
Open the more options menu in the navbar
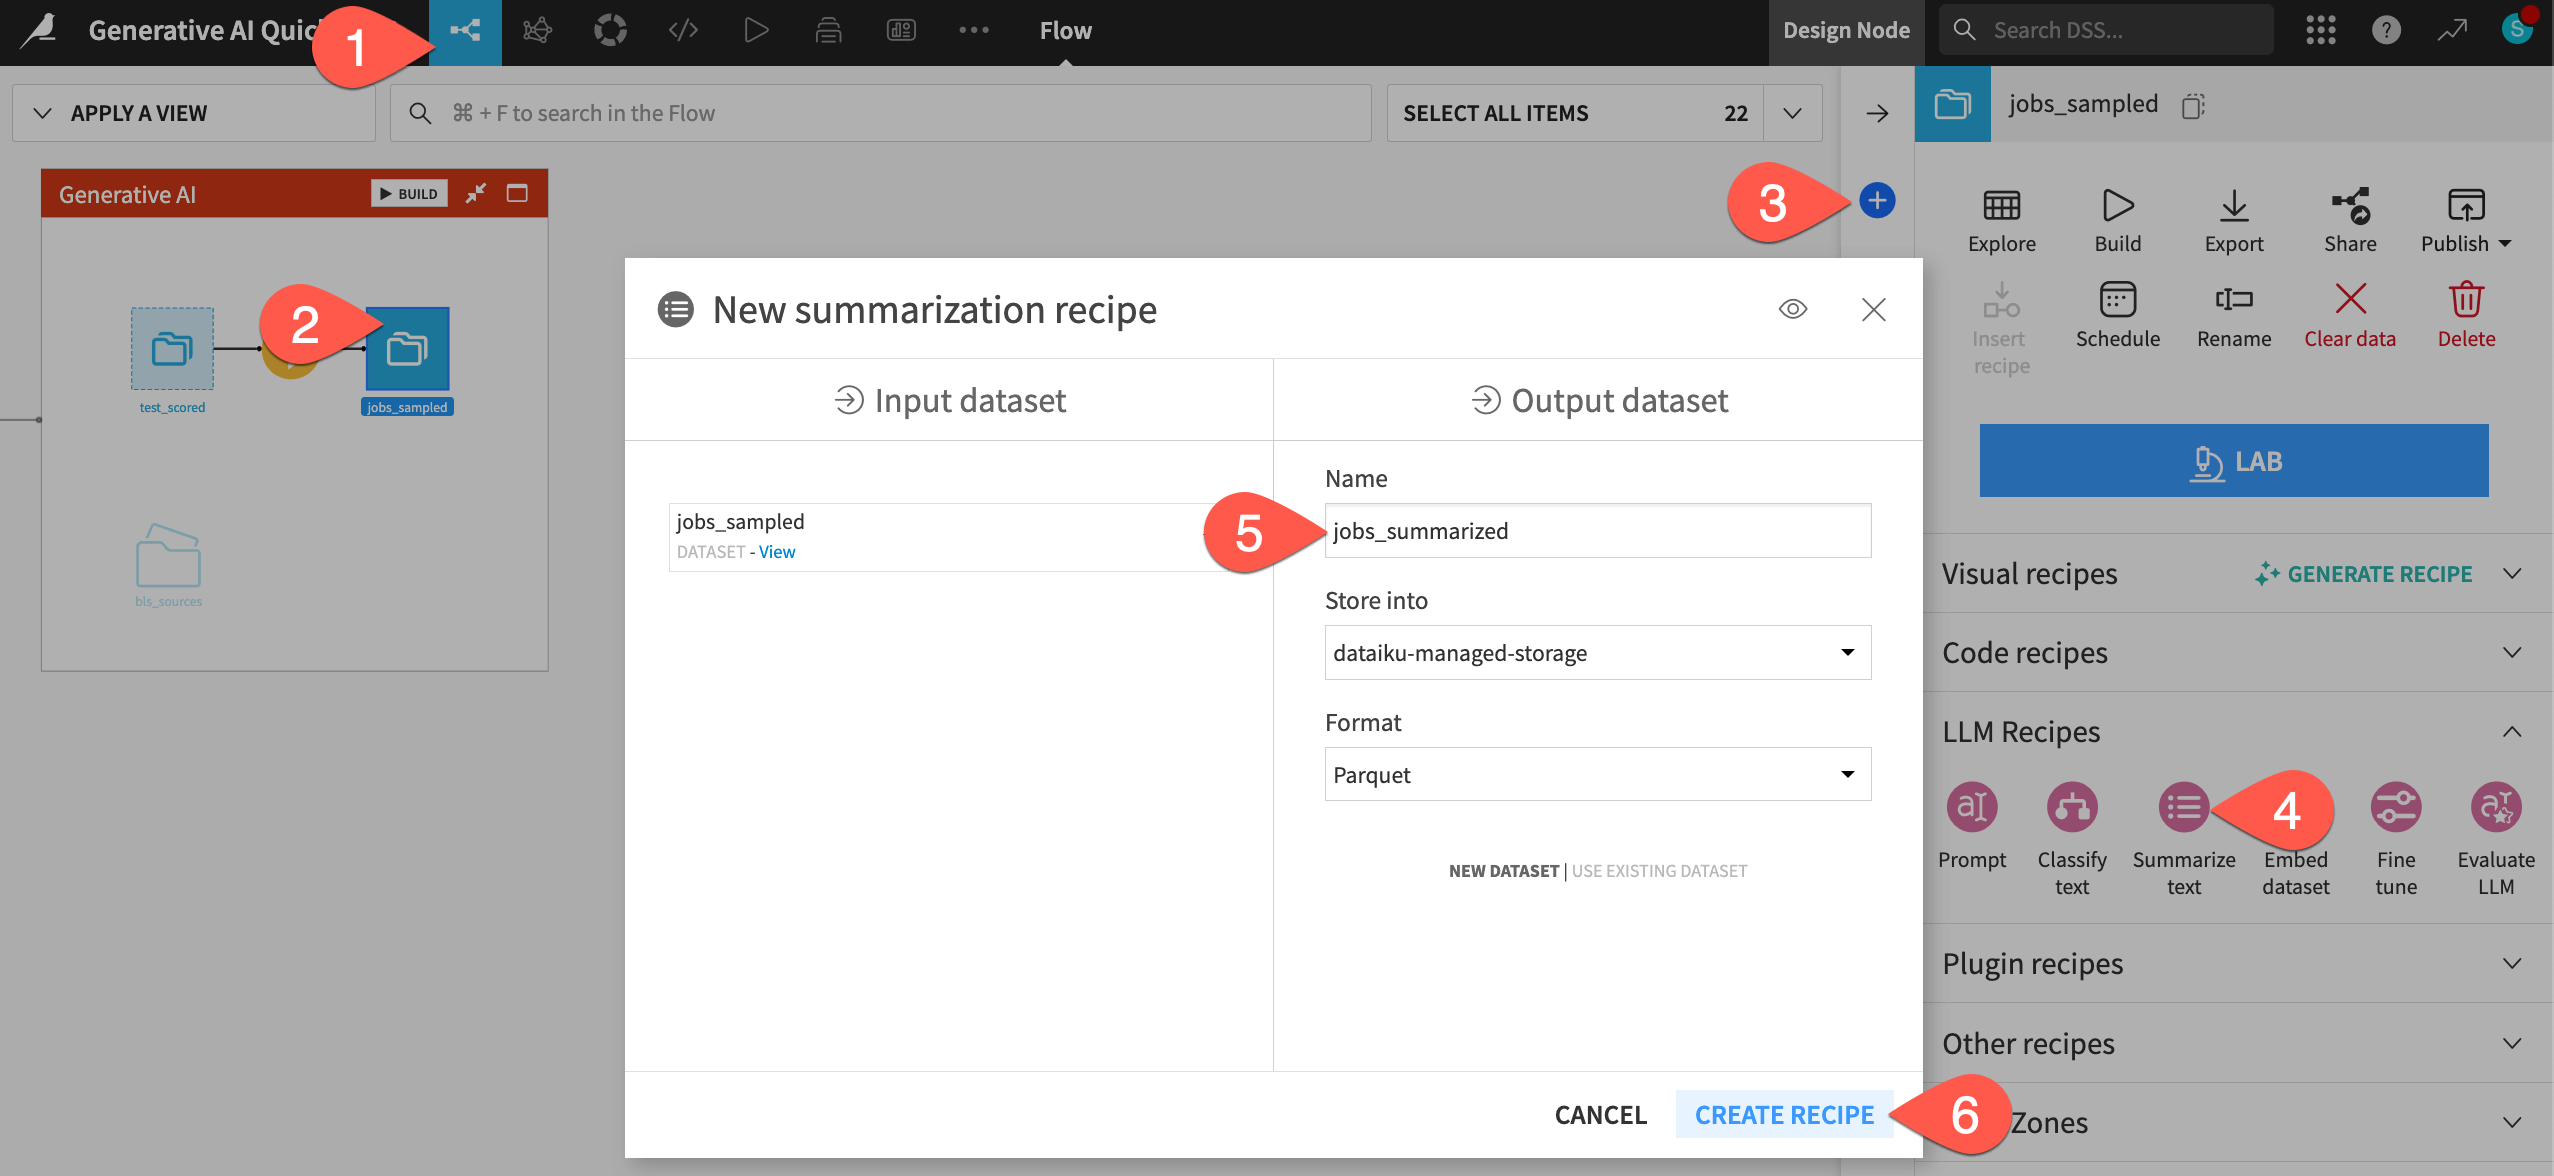click(x=973, y=30)
